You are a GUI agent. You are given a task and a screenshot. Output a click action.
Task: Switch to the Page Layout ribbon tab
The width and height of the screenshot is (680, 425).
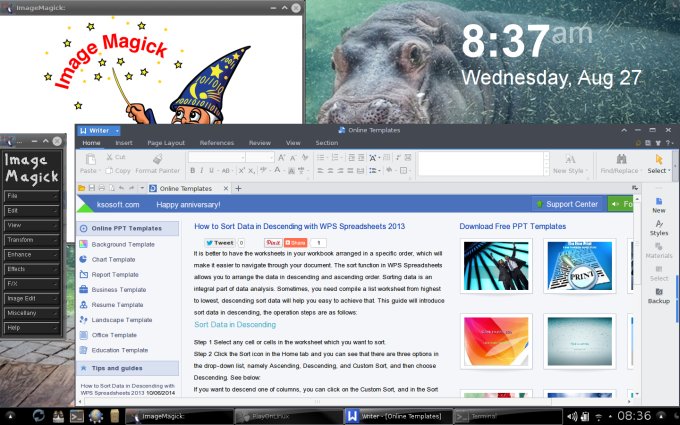pos(166,143)
